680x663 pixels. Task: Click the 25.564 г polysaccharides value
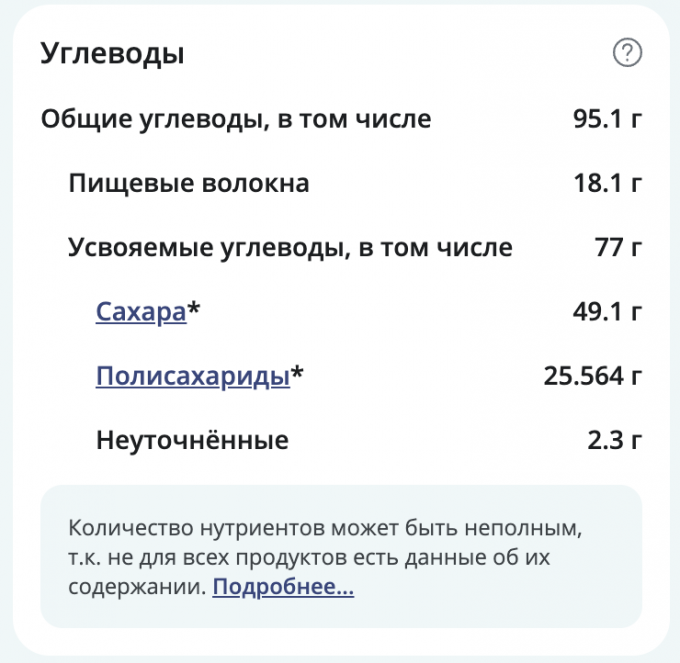pos(592,376)
